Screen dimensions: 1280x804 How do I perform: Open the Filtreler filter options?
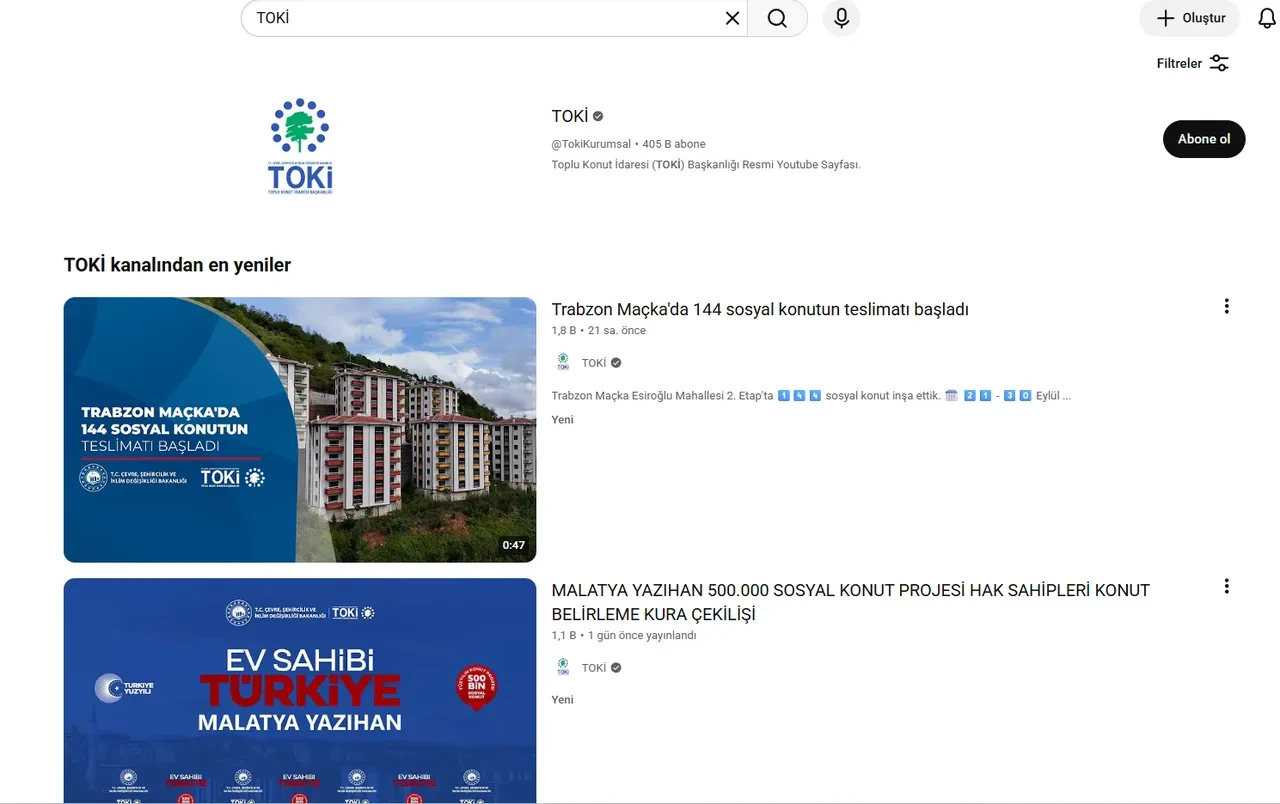pos(1193,63)
